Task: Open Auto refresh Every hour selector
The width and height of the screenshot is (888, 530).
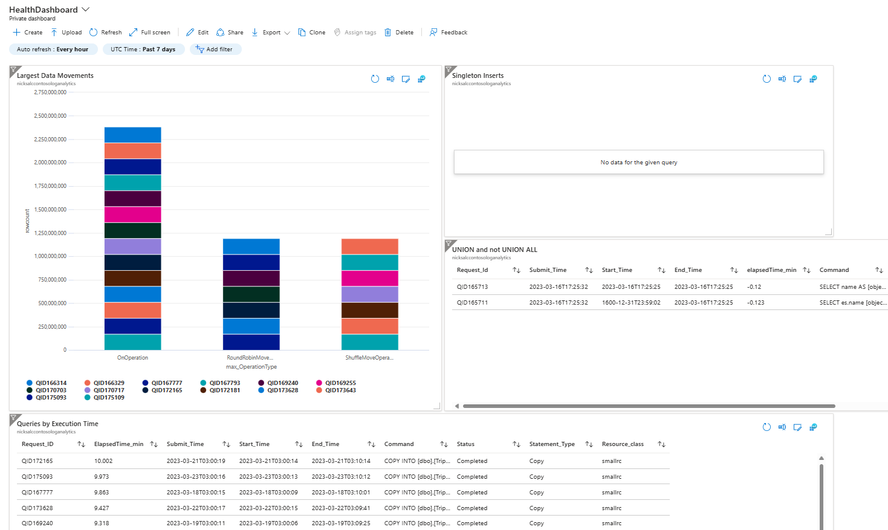Action: (x=53, y=49)
